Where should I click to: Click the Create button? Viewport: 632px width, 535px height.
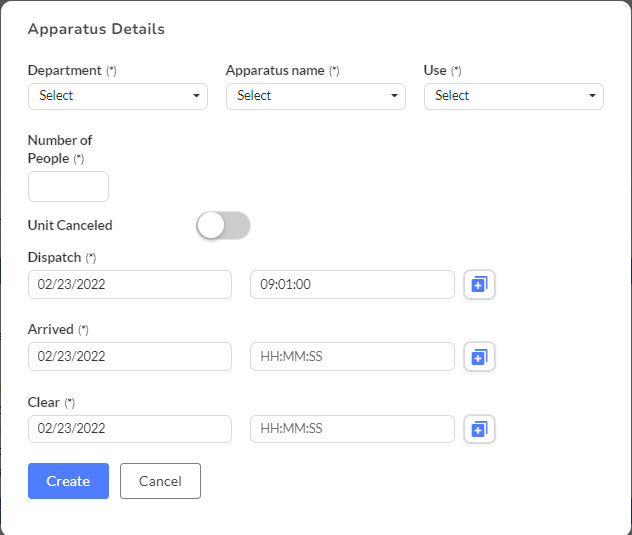68,481
